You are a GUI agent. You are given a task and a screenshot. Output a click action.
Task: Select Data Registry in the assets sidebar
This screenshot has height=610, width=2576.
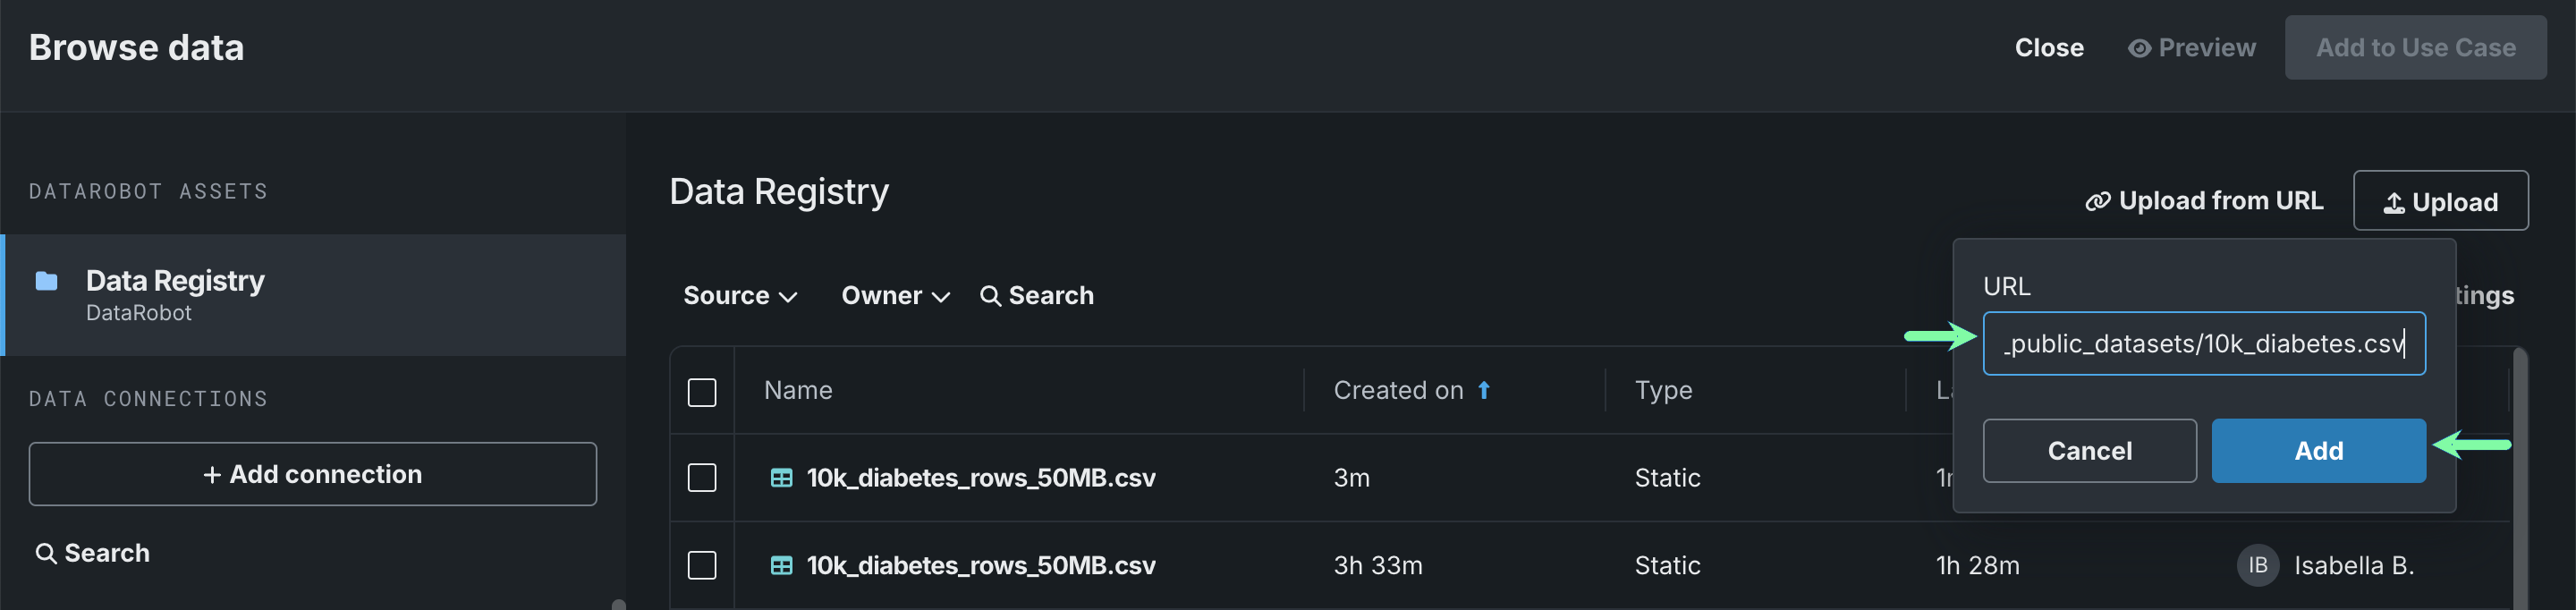(174, 294)
